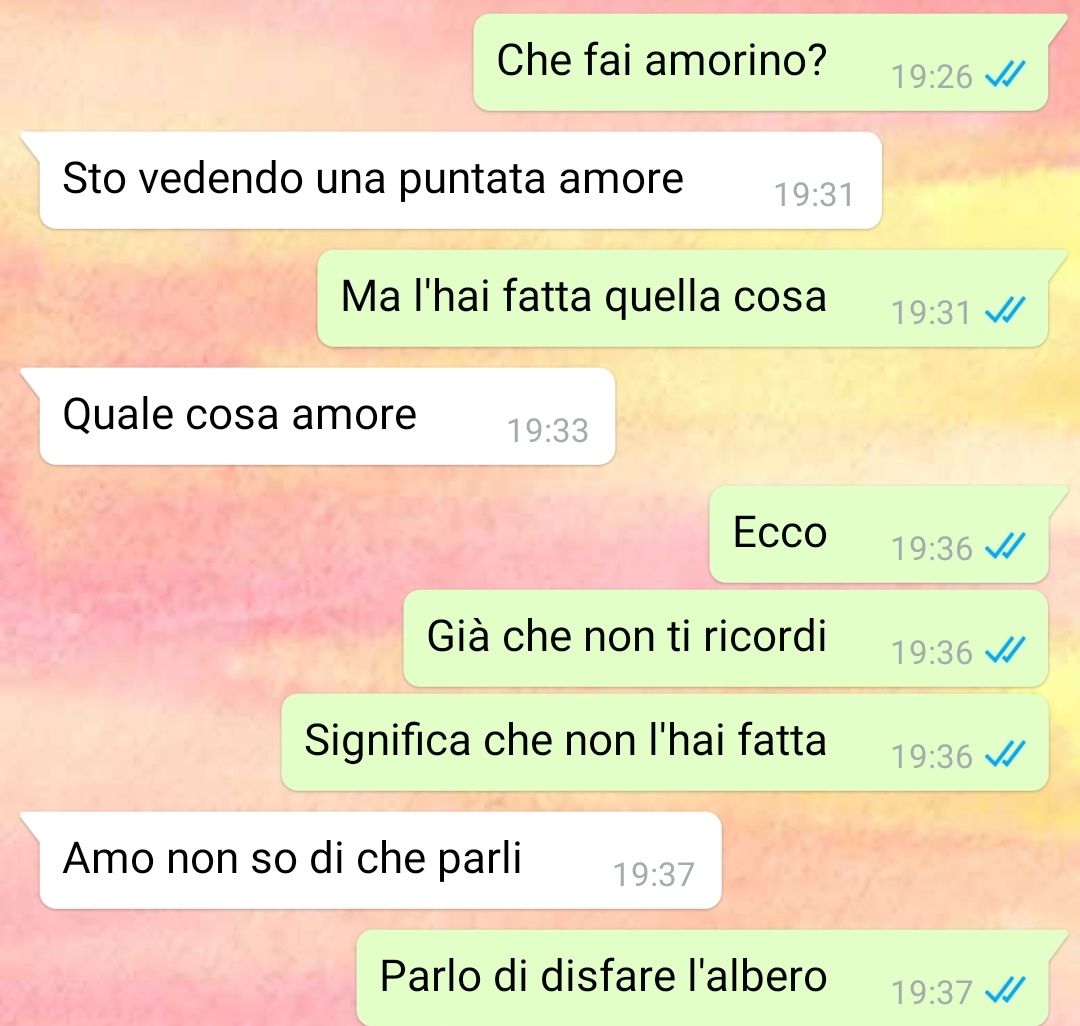Tap the 19:26 timestamp on first message
The height and width of the screenshot is (1026, 1080).
[931, 76]
